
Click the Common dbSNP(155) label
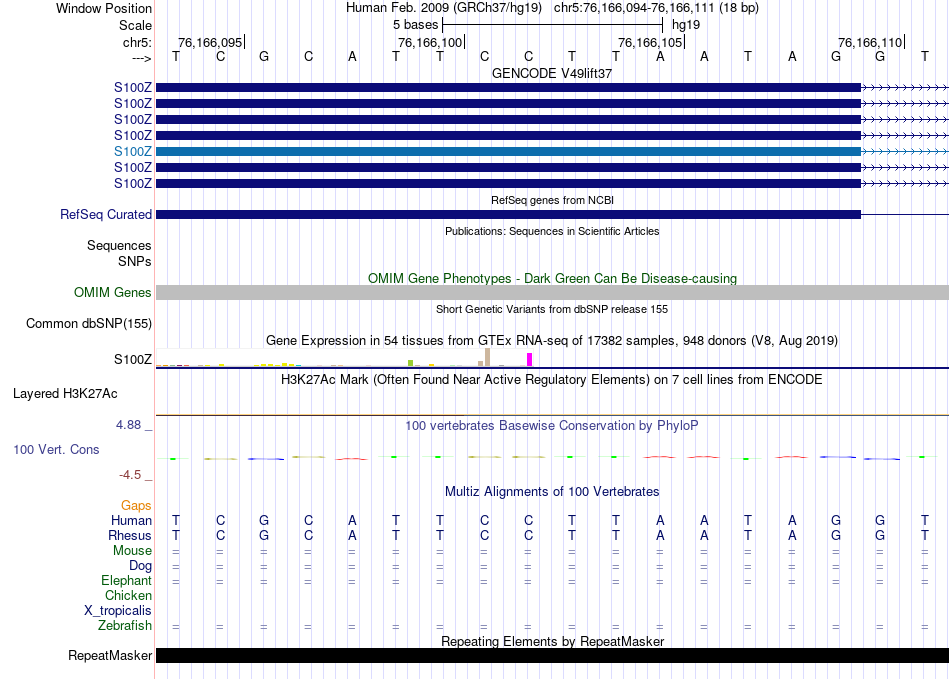88,323
